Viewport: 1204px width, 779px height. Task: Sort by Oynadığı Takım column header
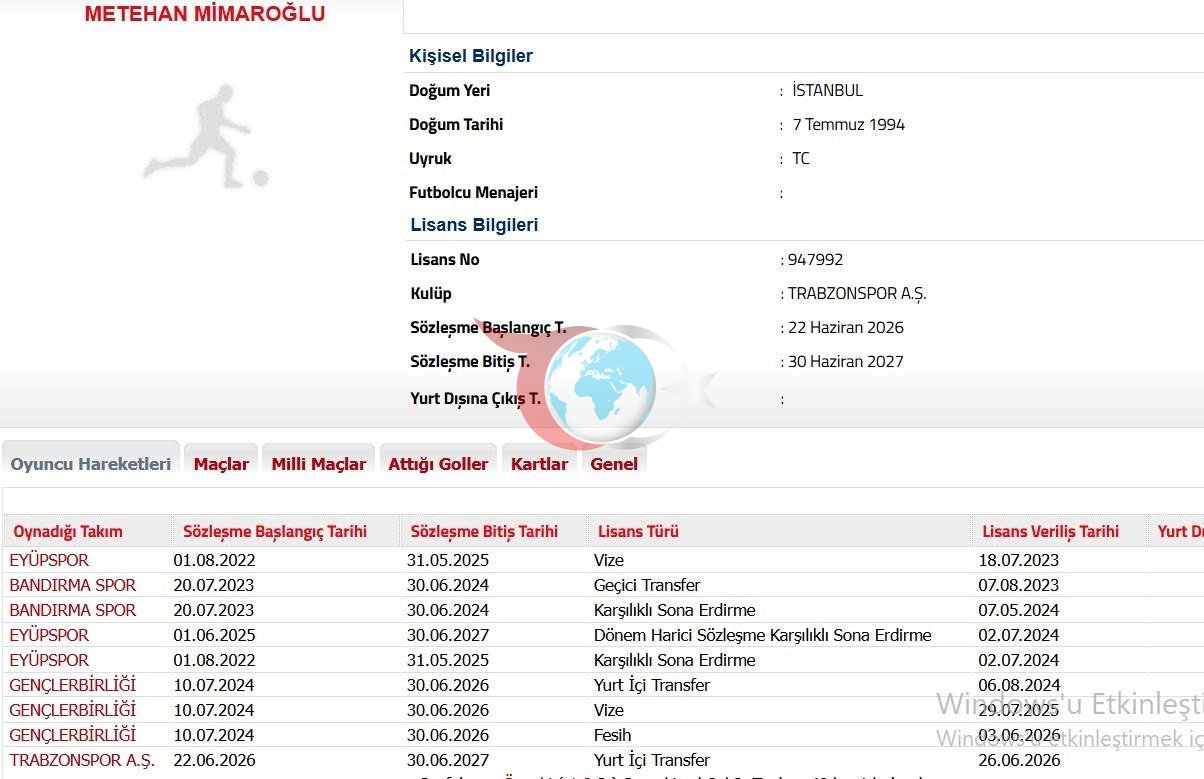[x=68, y=531]
